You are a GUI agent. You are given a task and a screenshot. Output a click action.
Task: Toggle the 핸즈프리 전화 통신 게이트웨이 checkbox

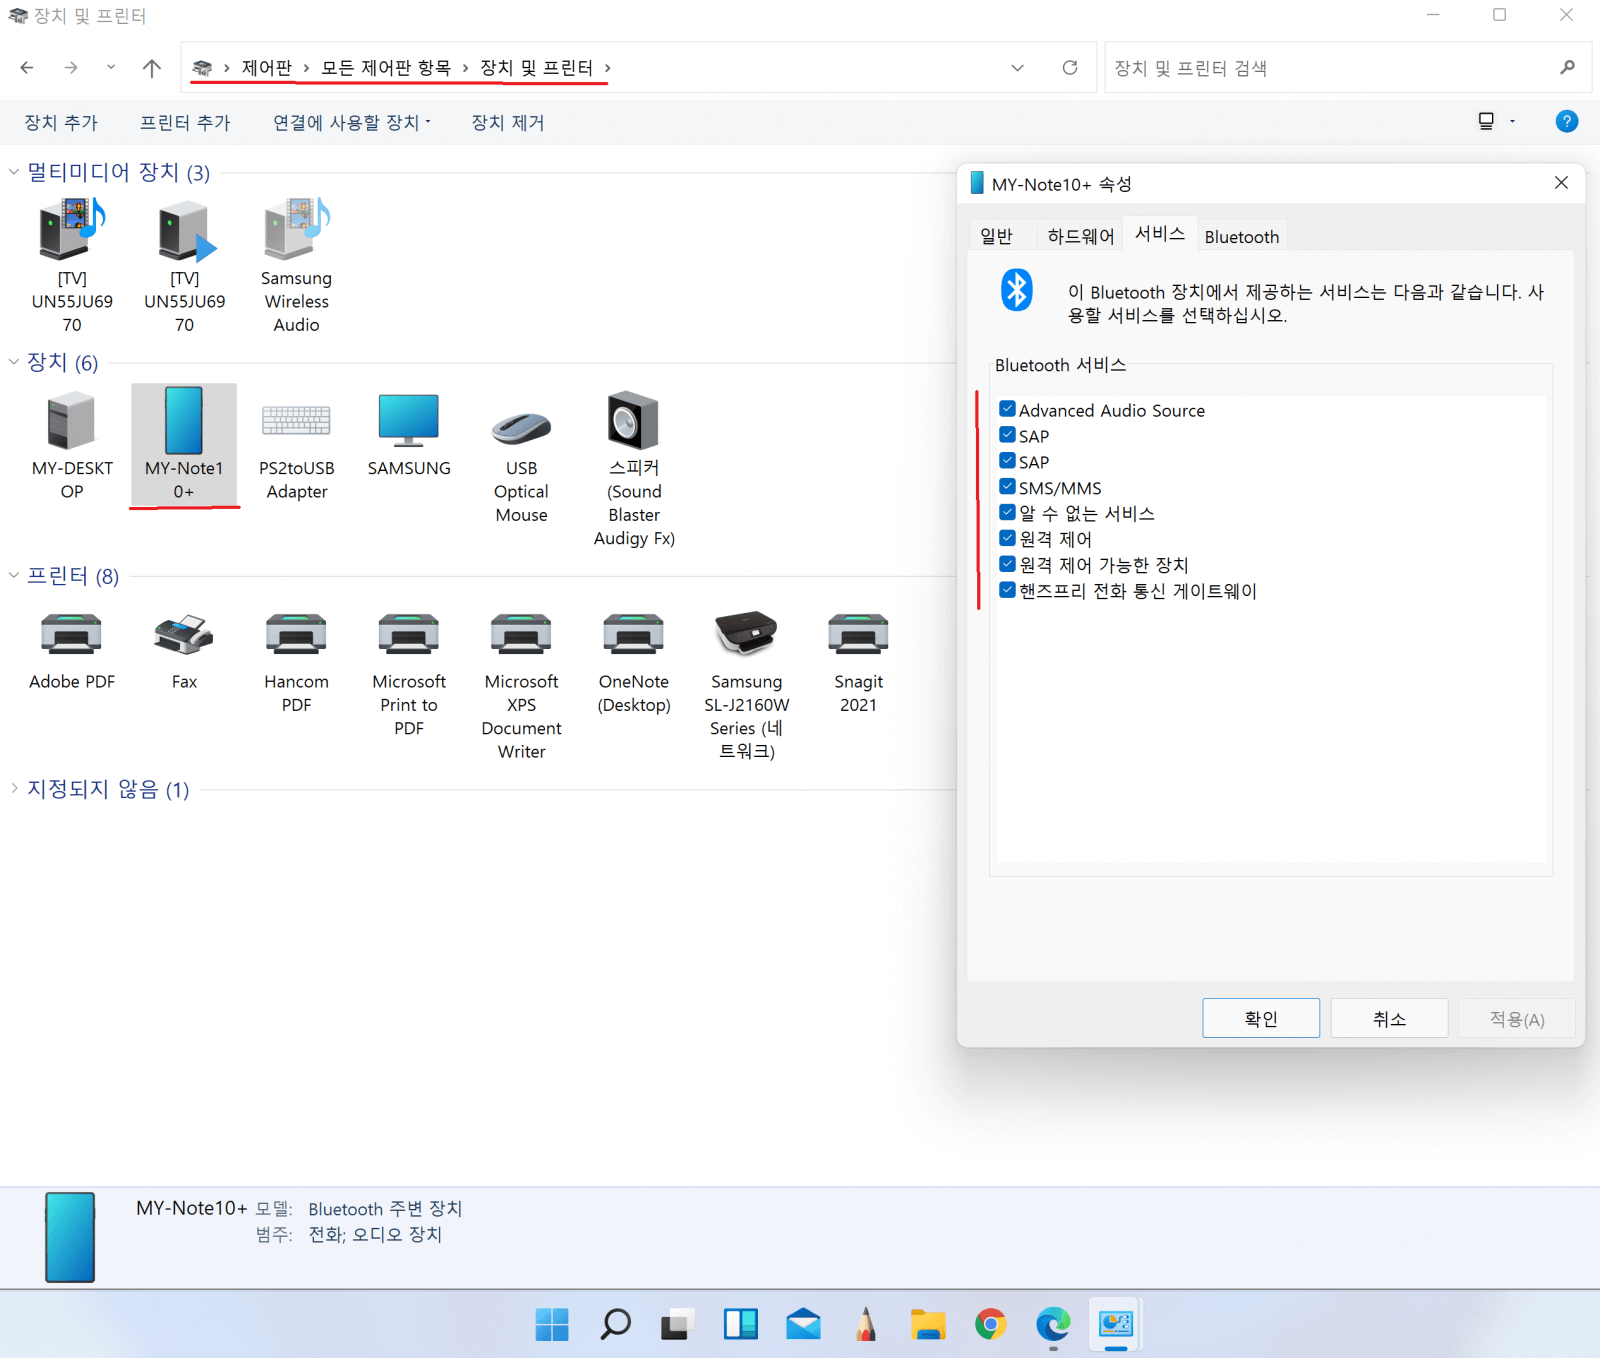[1007, 590]
